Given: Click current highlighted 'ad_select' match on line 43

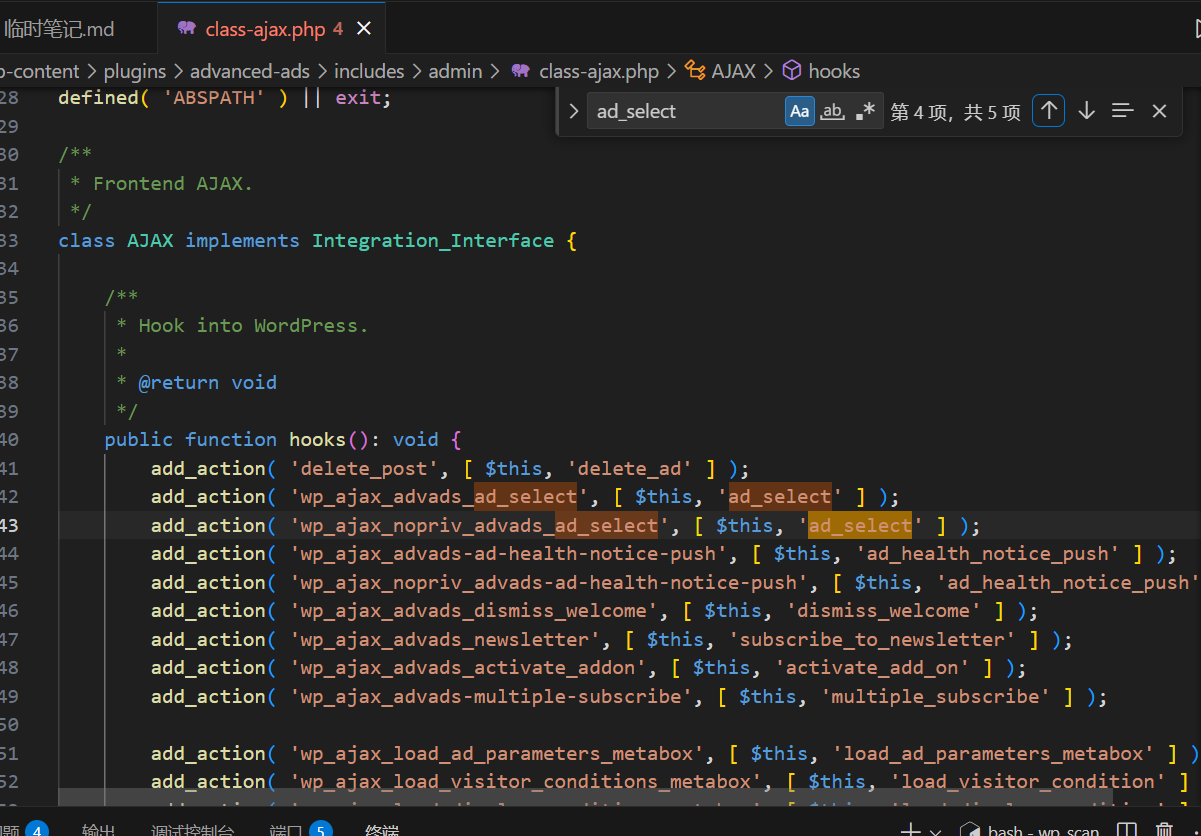Looking at the screenshot, I should 860,525.
